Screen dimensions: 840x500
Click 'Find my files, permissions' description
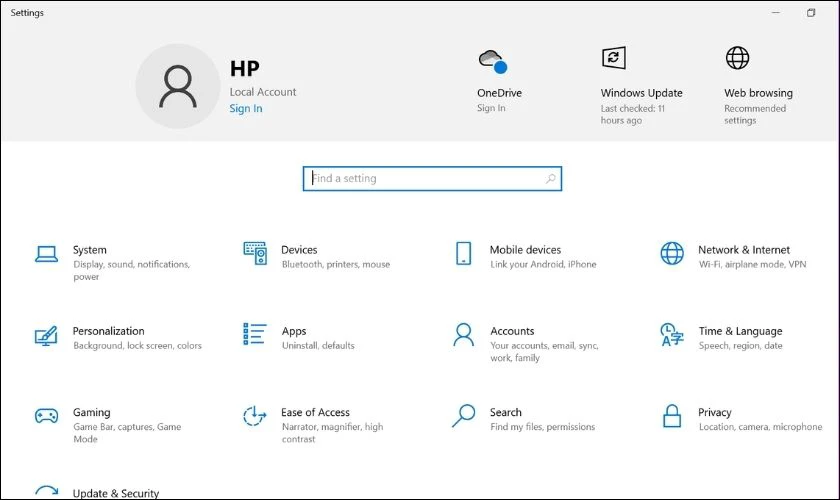point(543,427)
